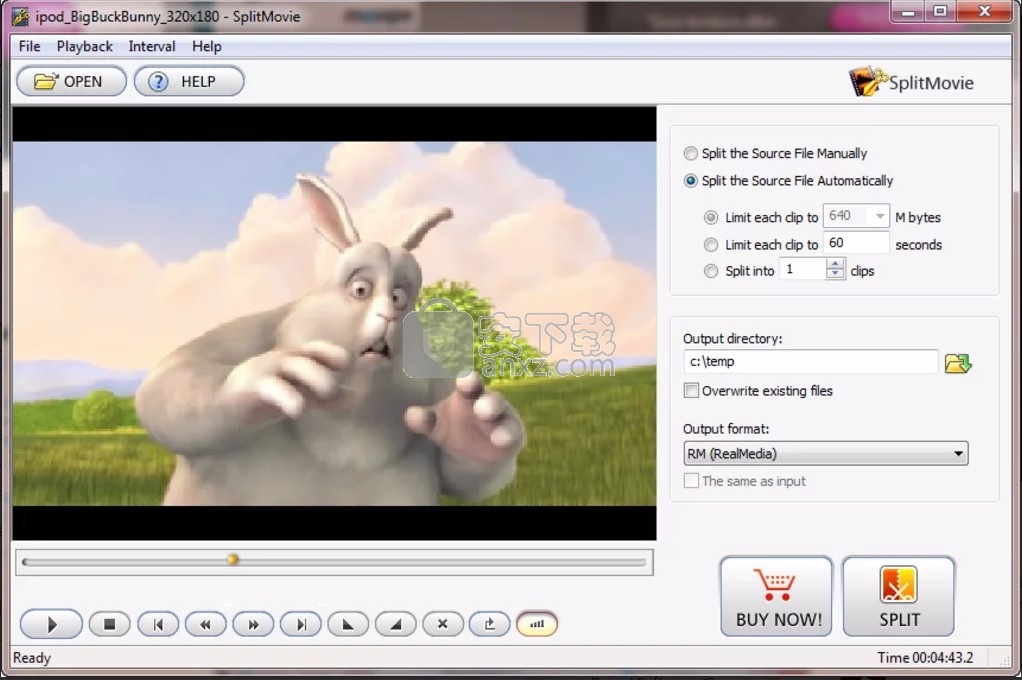Click the Big Buck Bunny video preview
This screenshot has height=680, width=1022.
334,323
